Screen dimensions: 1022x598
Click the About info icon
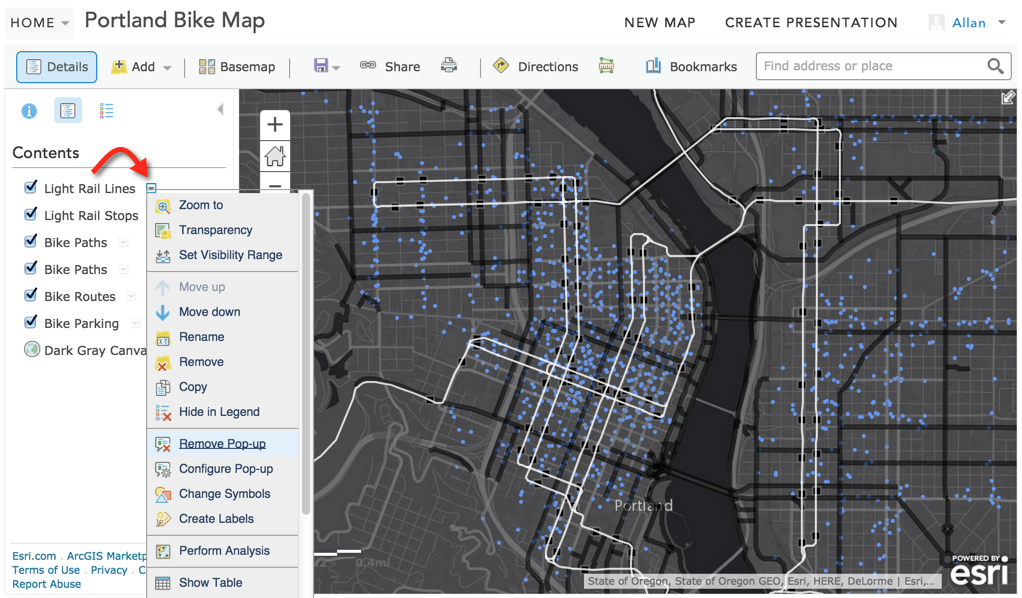29,111
